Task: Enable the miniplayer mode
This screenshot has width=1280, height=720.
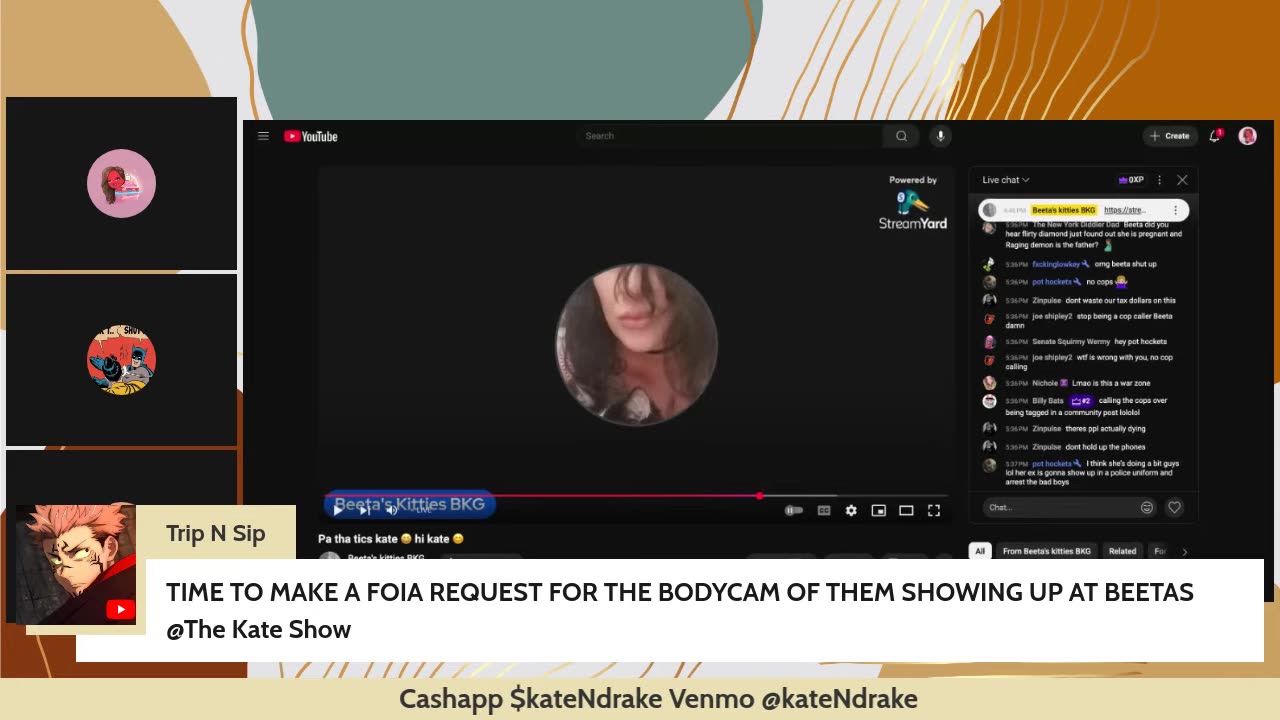Action: coord(878,510)
